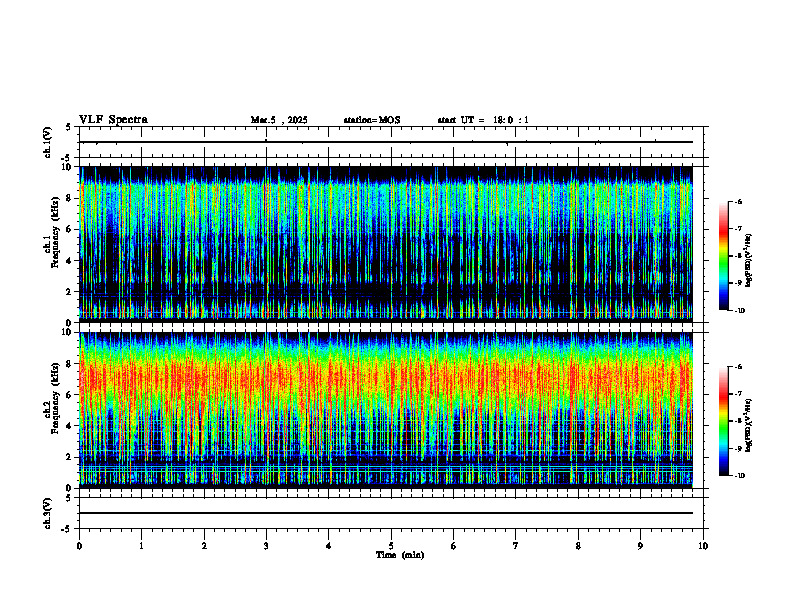The width and height of the screenshot is (792, 612).
Task: Click time axis tick label "1"
Action: [x=142, y=546]
